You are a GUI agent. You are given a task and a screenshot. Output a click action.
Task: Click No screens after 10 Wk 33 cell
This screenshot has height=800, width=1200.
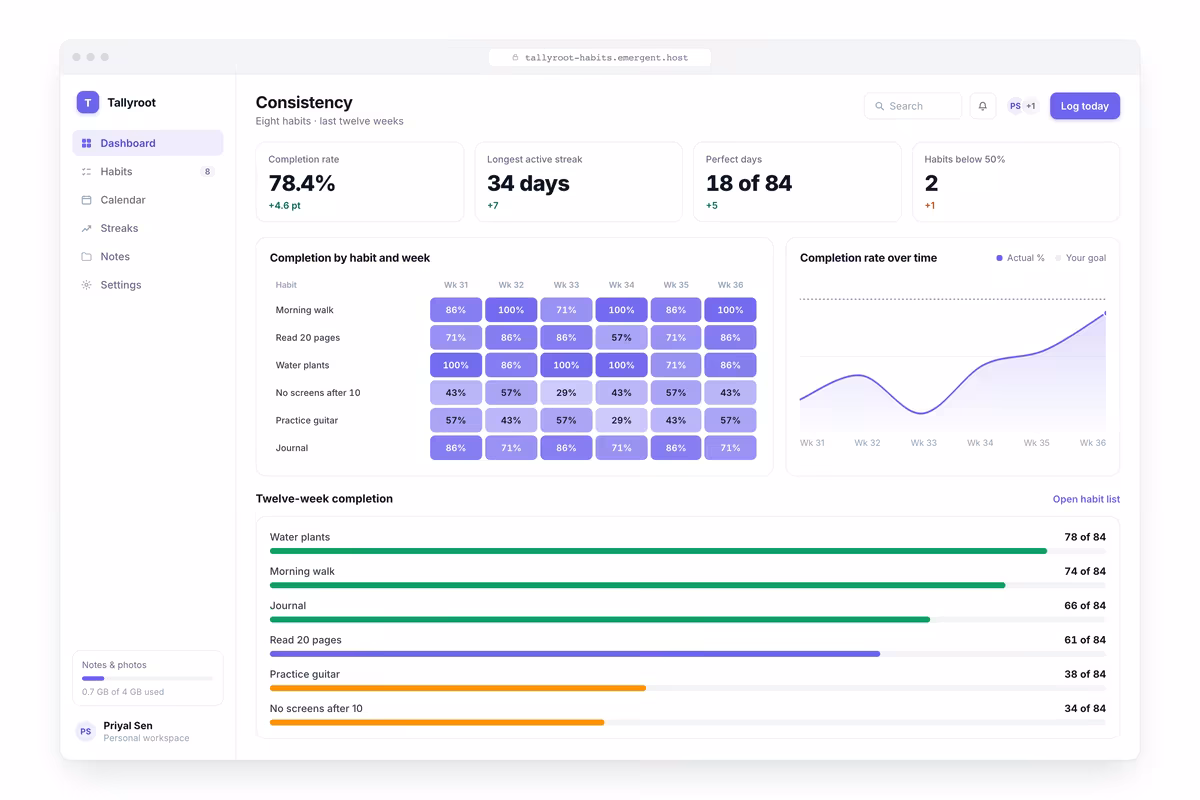[566, 393]
